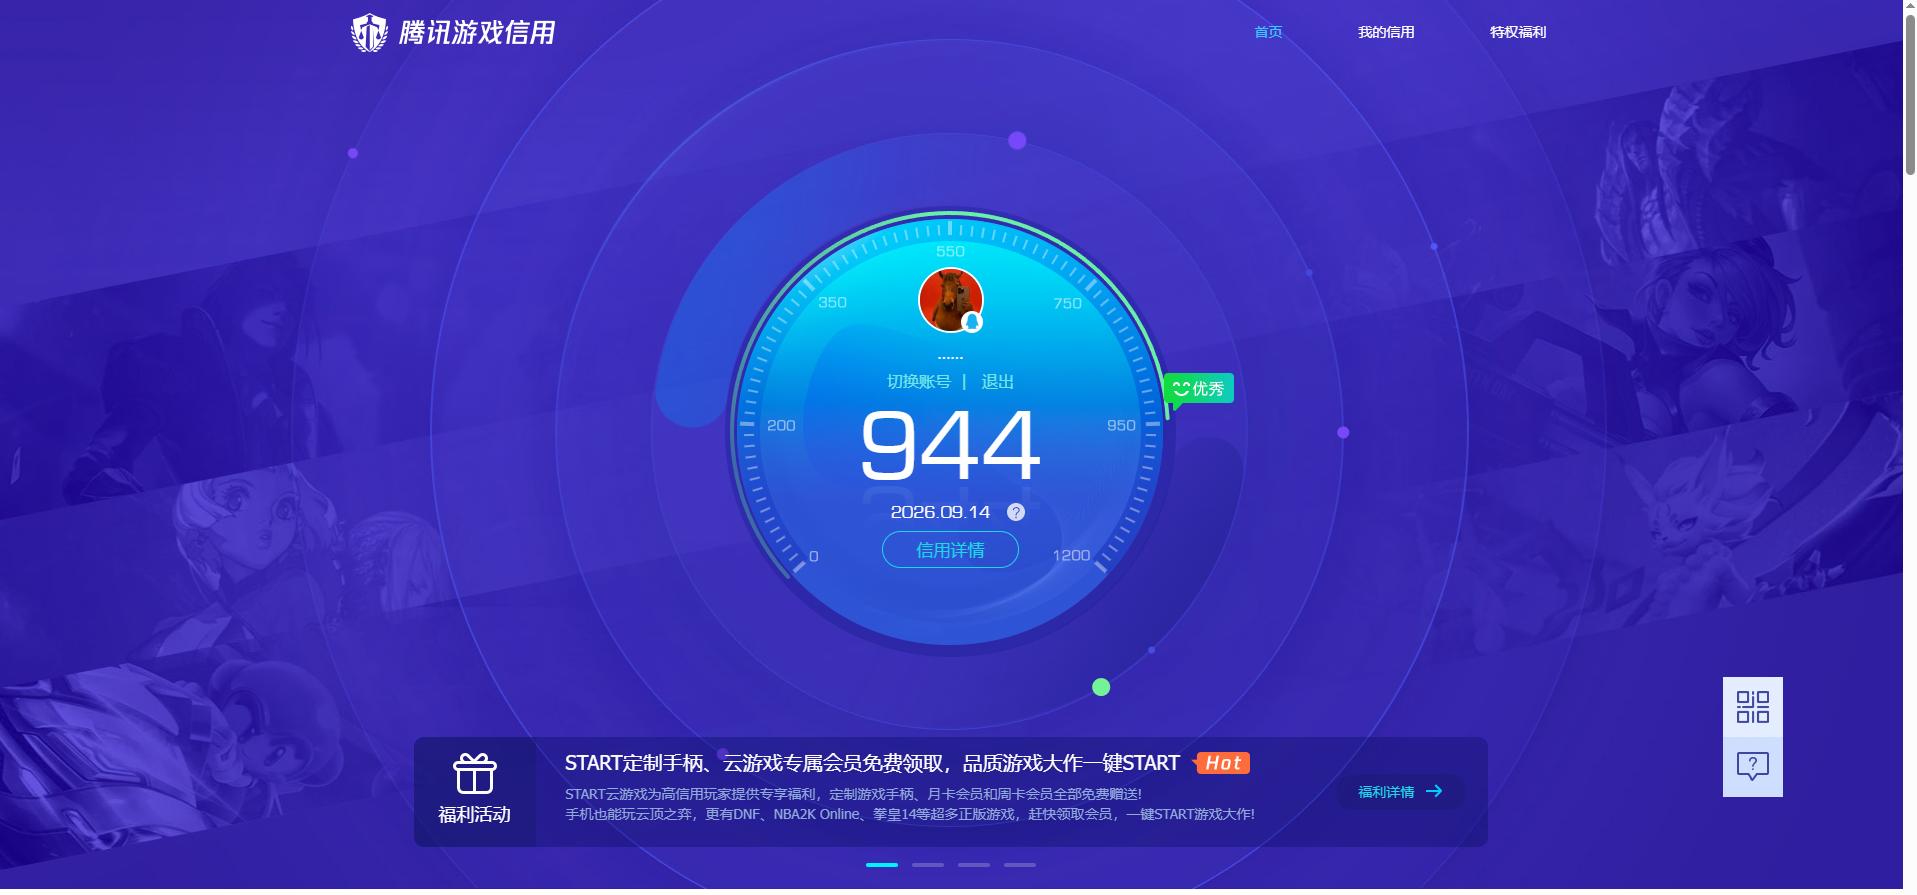Click the arrow in 福利详情 button
The image size is (1917, 895).
pos(1434,791)
